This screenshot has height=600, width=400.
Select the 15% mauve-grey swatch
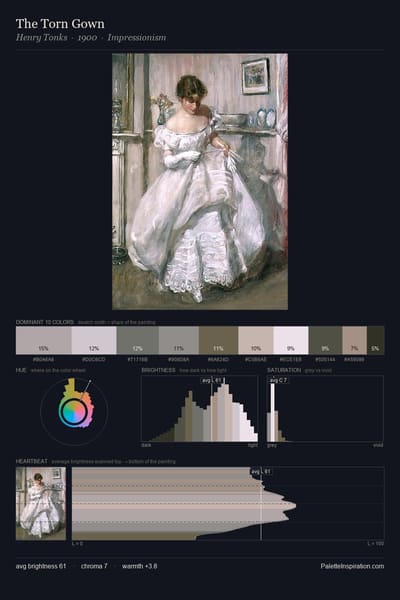(x=44, y=340)
